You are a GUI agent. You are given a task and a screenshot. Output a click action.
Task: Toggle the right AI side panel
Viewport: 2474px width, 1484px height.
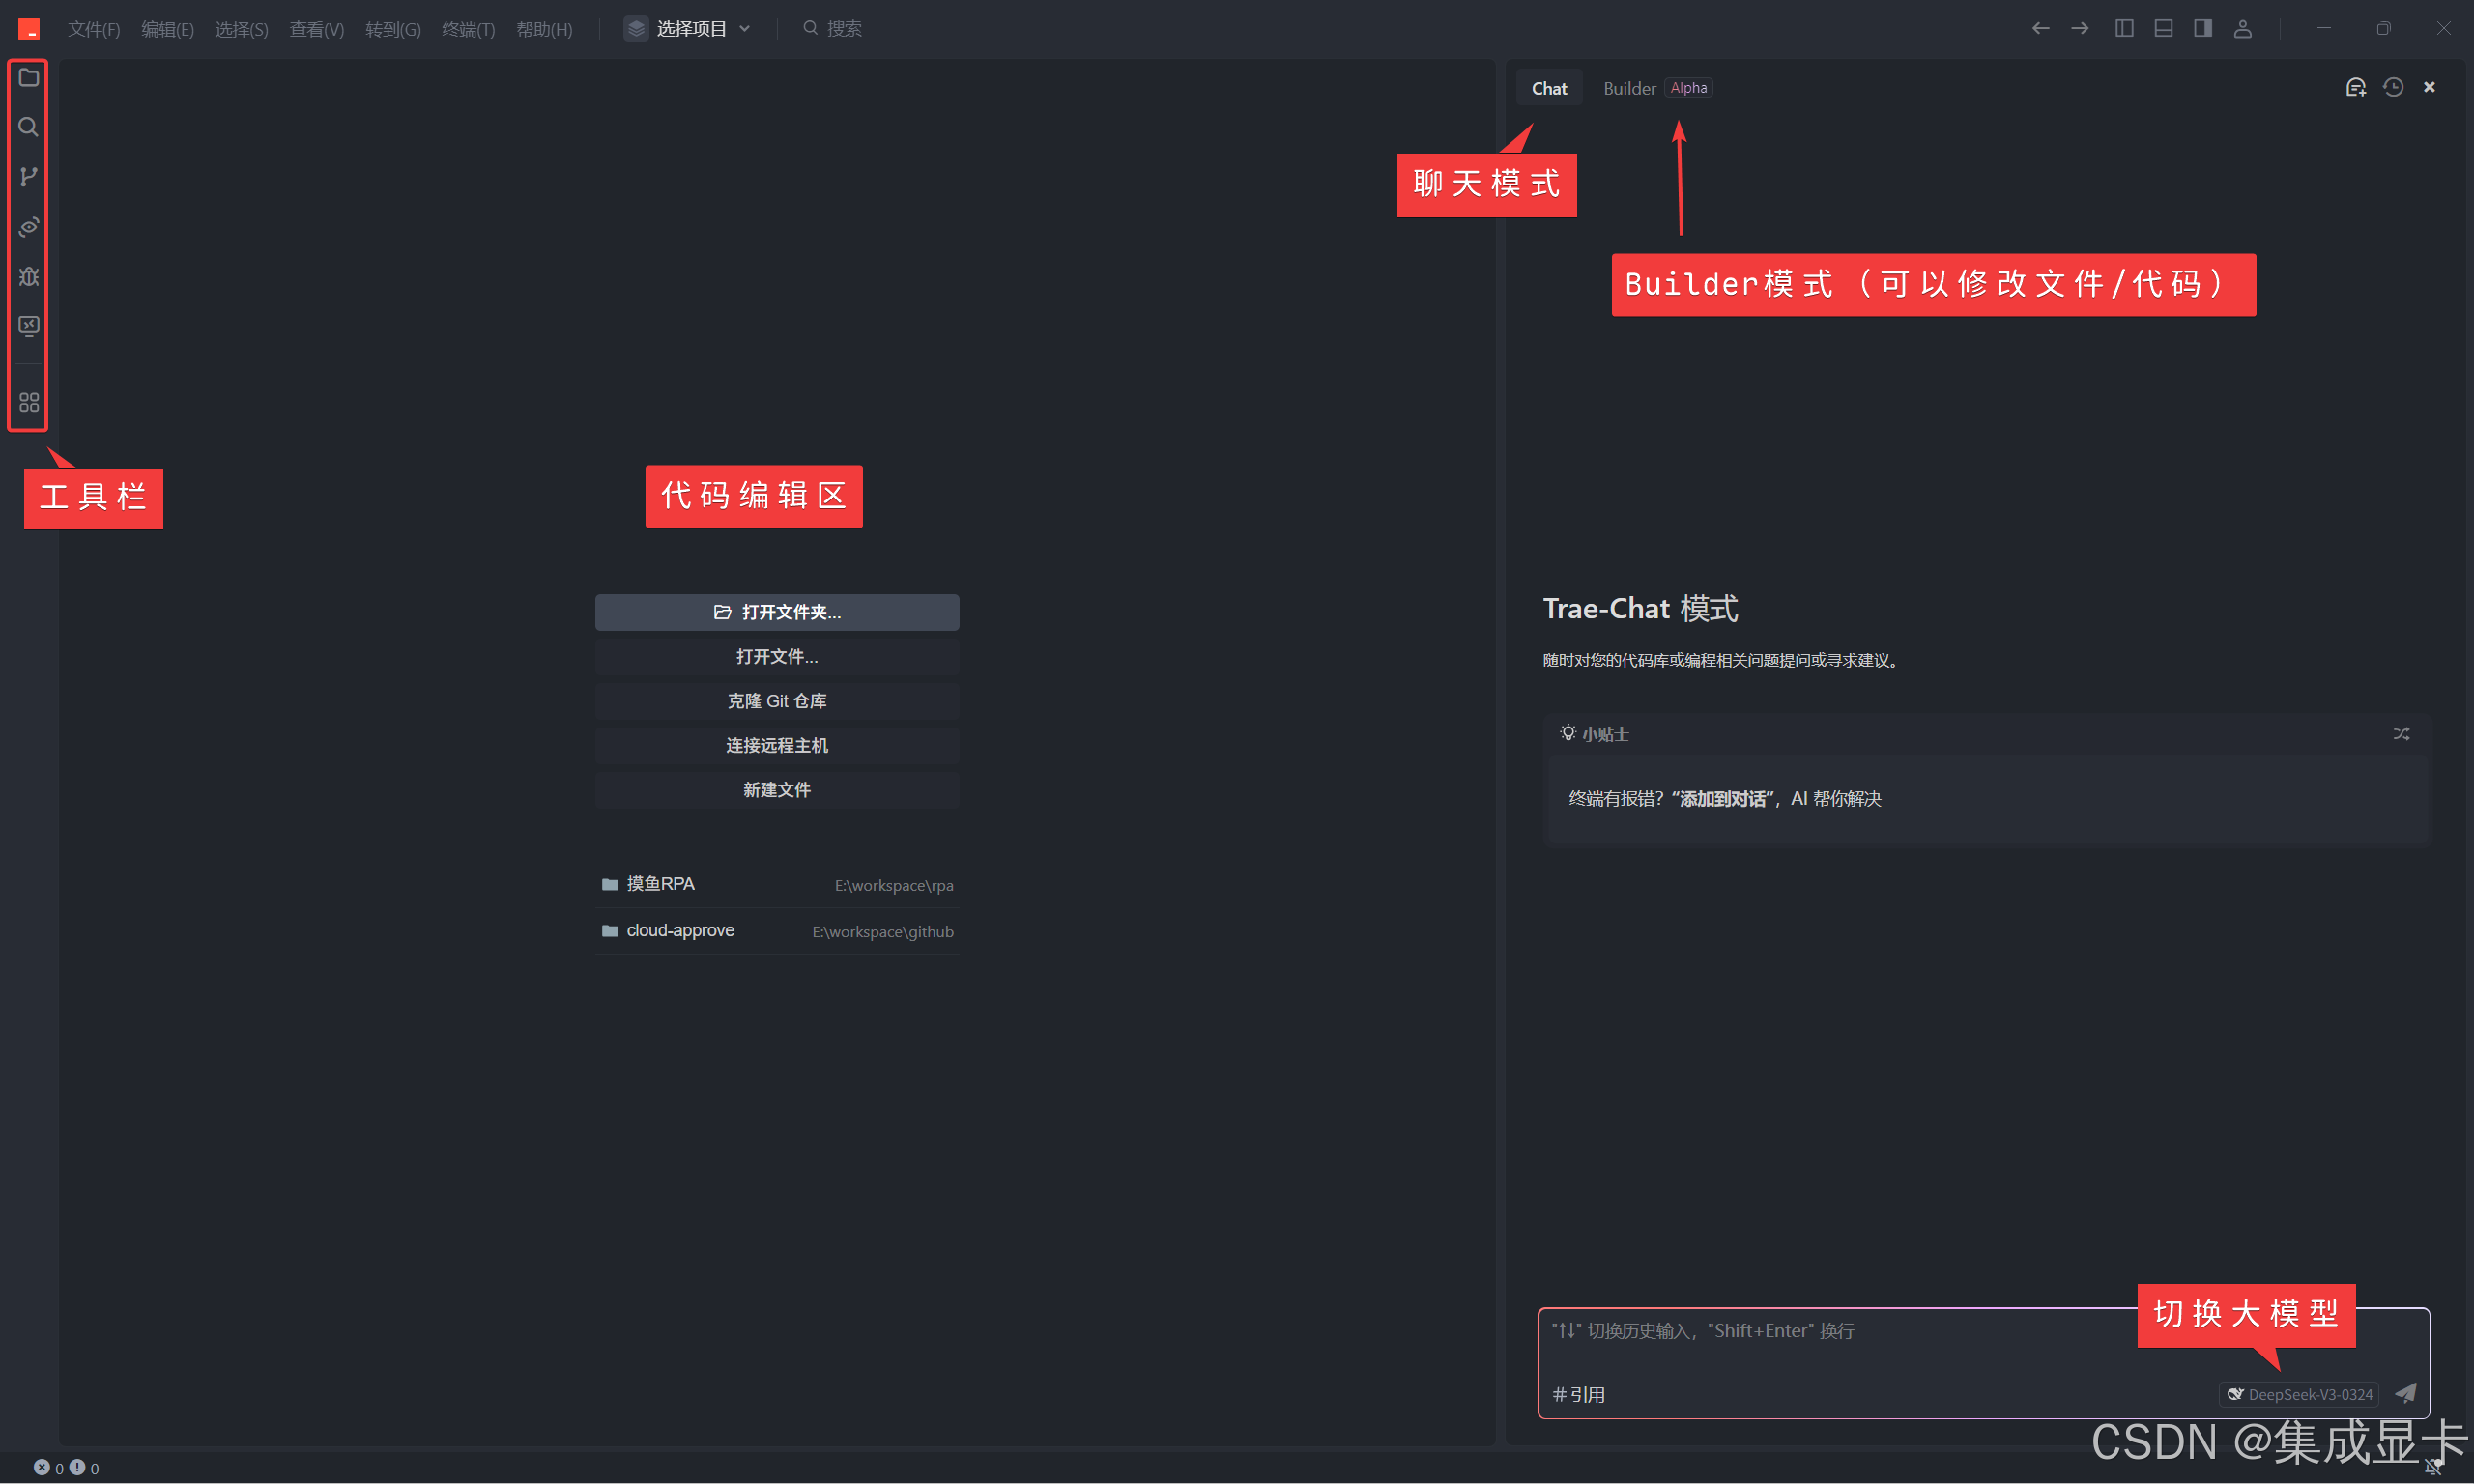2203,29
